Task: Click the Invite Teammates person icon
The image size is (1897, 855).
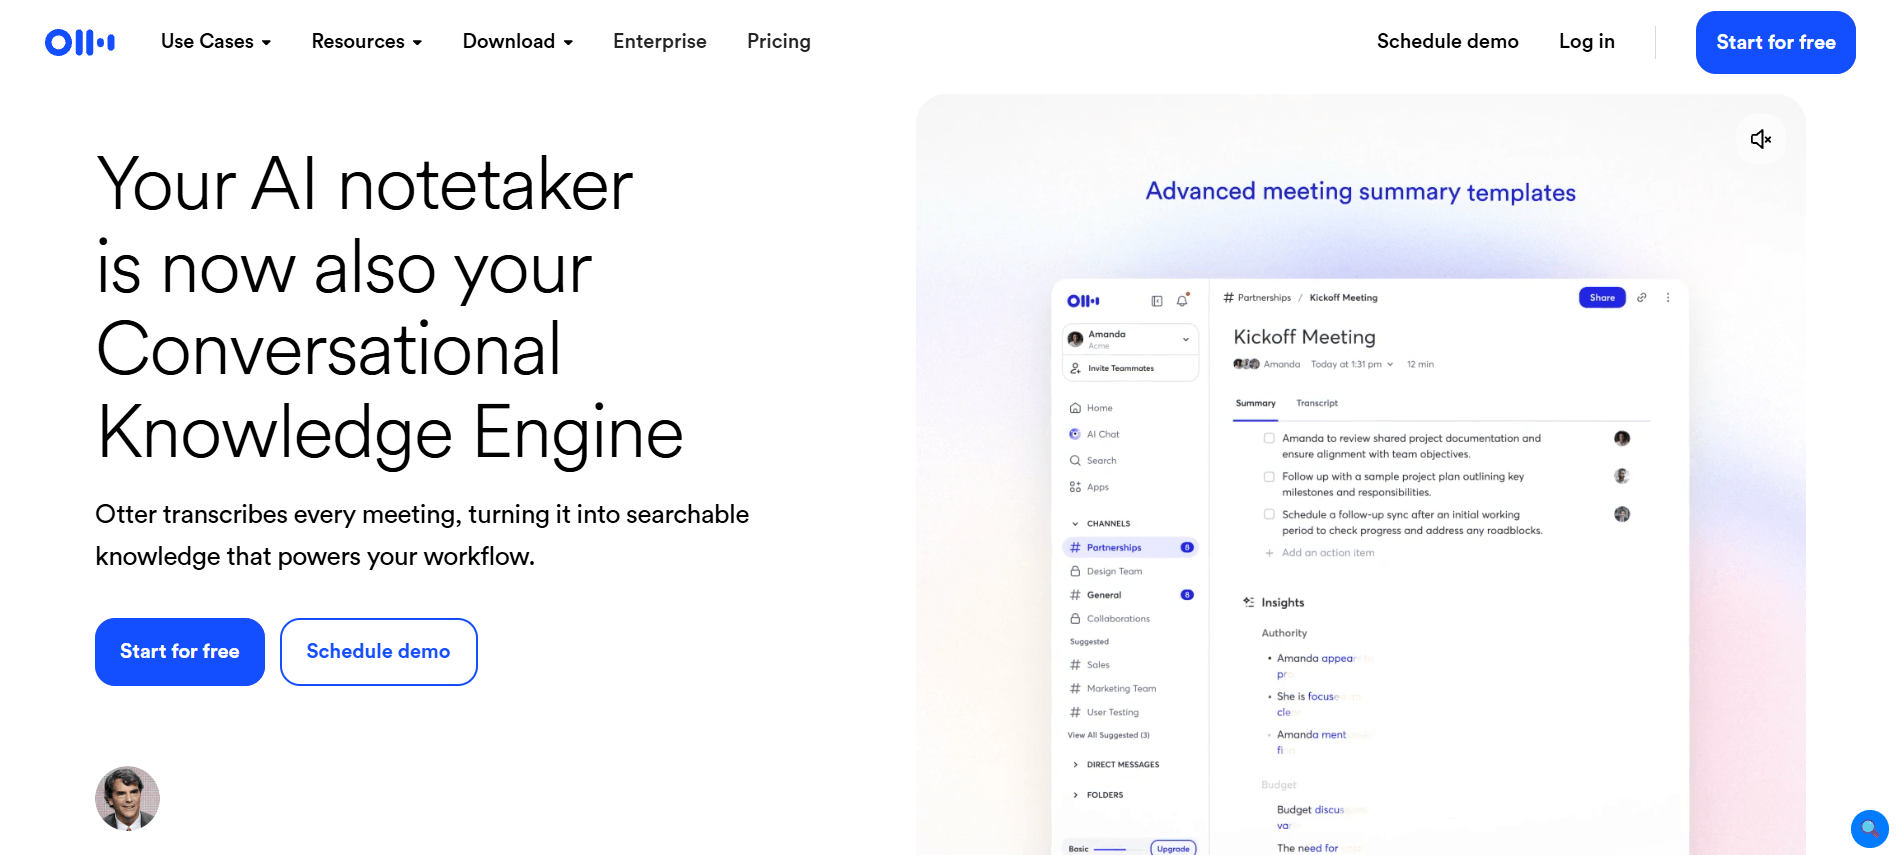Action: pyautogui.click(x=1075, y=368)
